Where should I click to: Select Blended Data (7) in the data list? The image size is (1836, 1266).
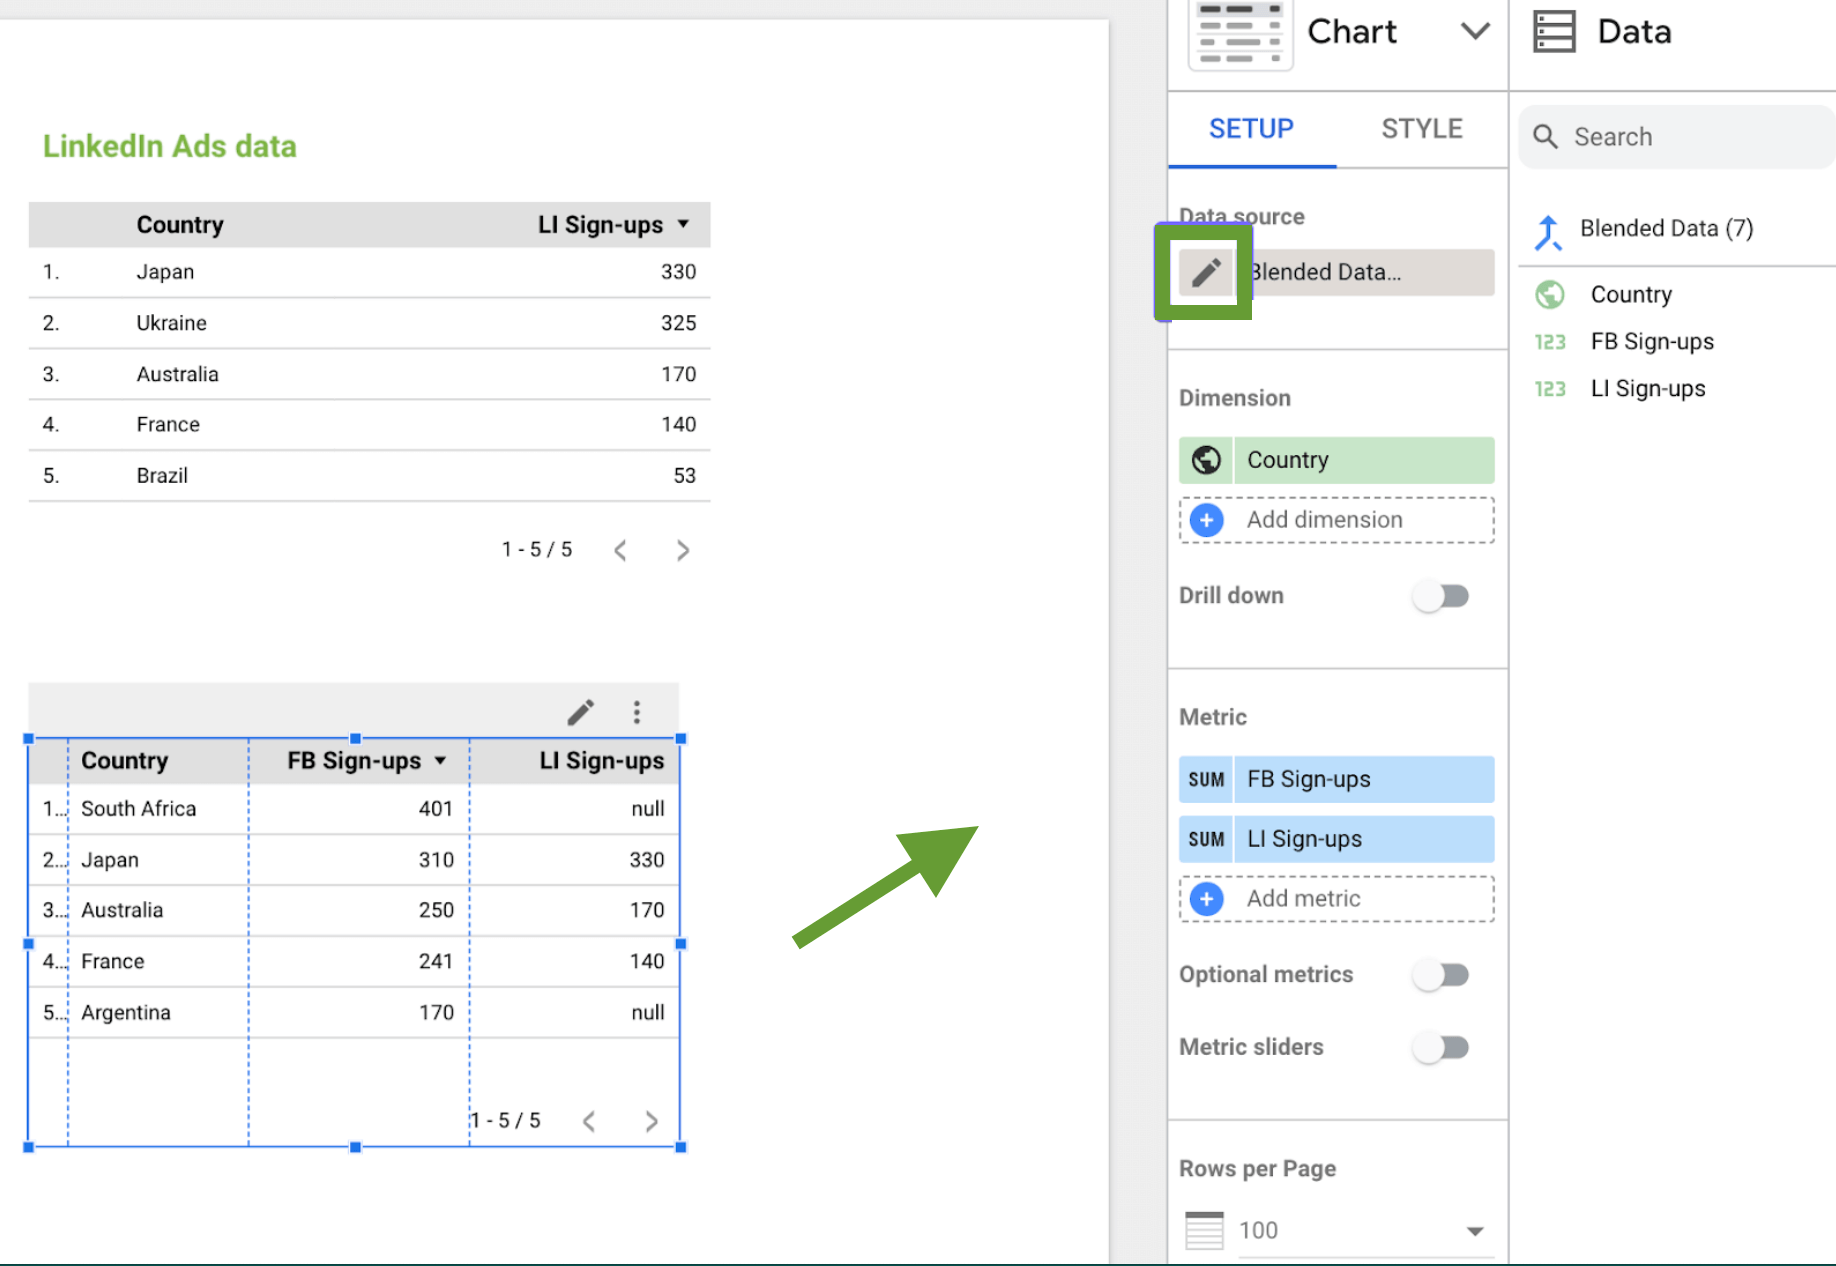(1666, 229)
